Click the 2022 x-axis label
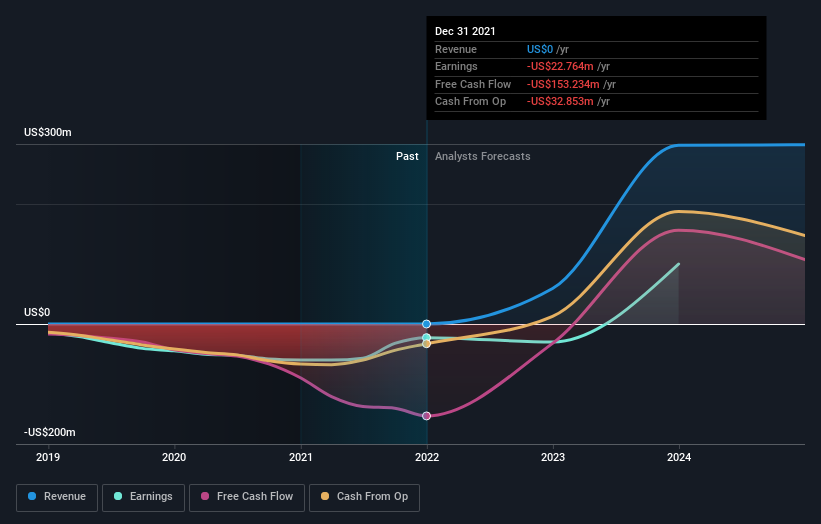821x524 pixels. [427, 457]
